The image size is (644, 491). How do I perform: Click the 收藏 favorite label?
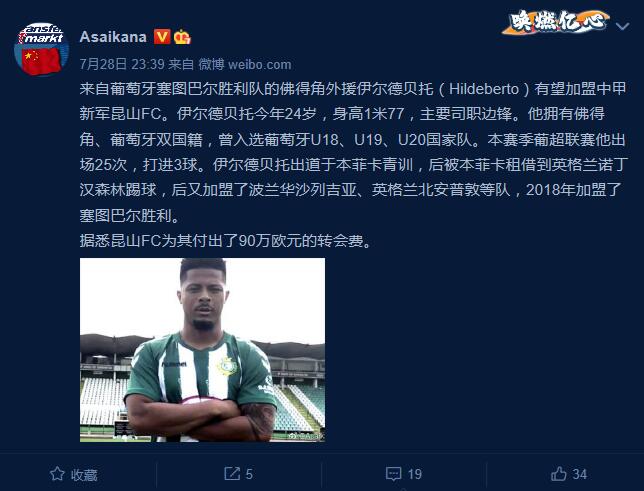tap(84, 475)
